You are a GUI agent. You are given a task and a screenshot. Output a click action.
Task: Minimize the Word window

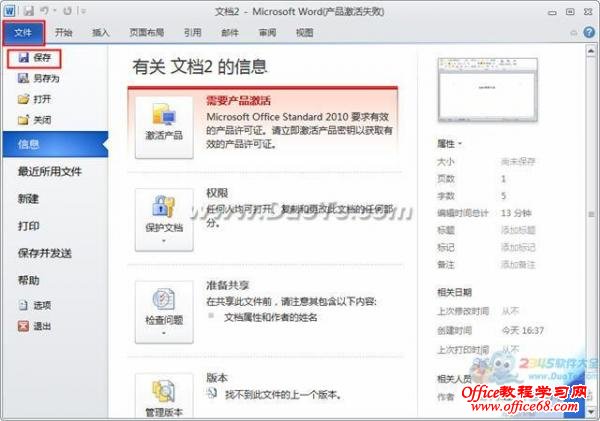[552, 12]
